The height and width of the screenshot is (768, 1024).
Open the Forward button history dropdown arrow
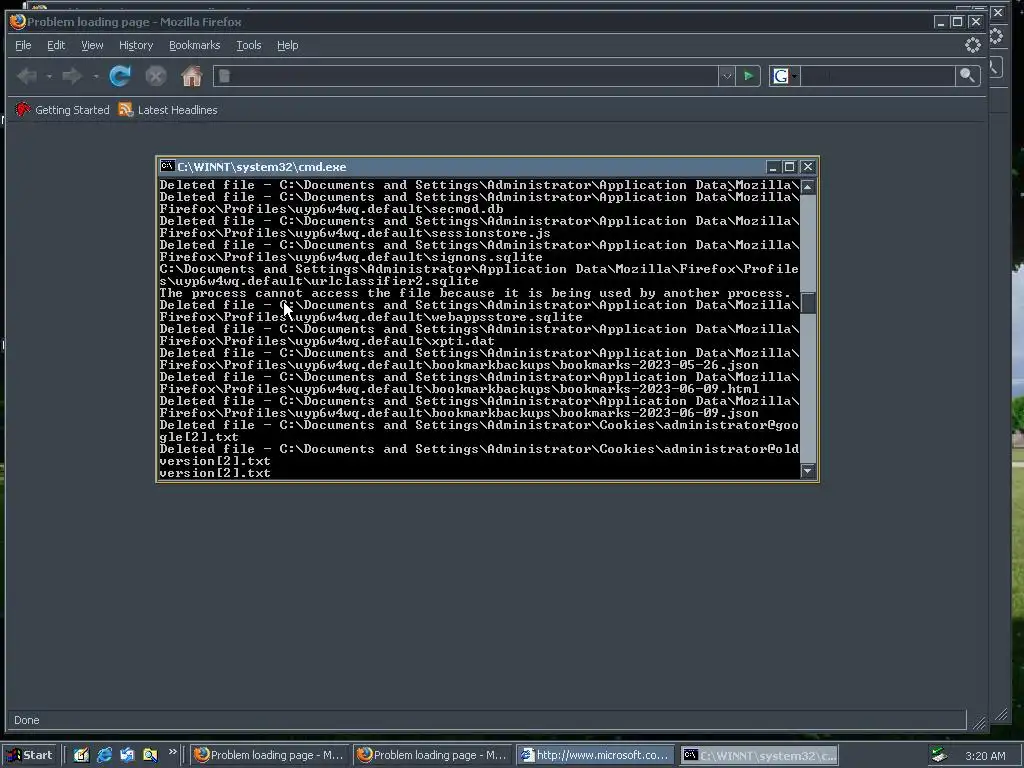click(x=95, y=76)
